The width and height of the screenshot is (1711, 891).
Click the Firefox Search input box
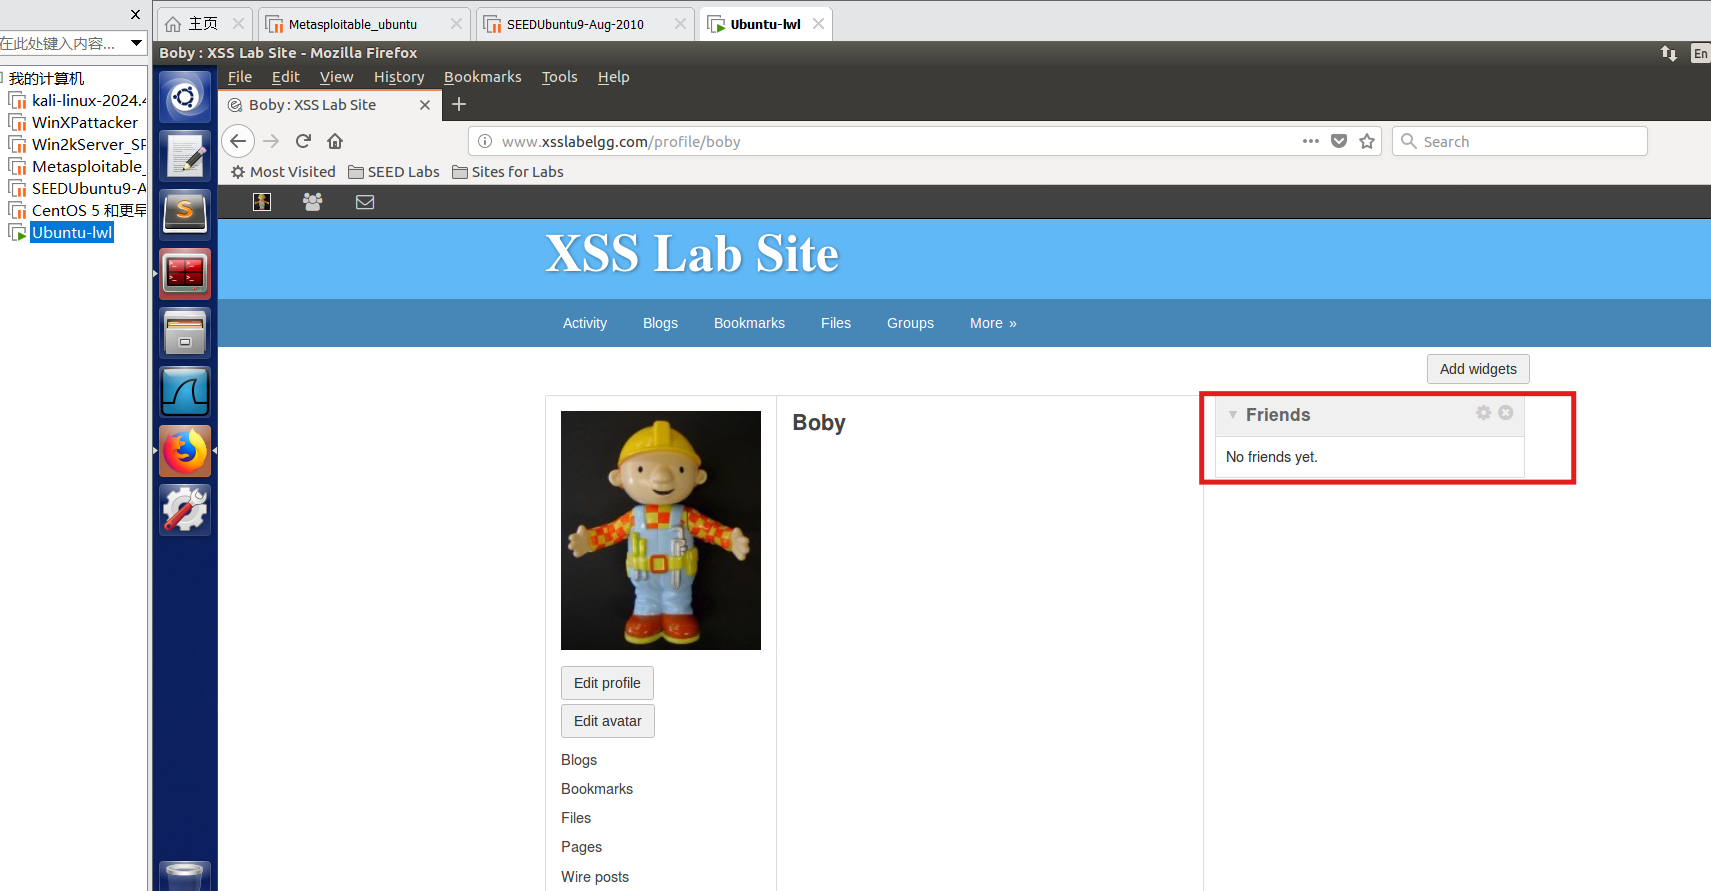coord(1519,141)
